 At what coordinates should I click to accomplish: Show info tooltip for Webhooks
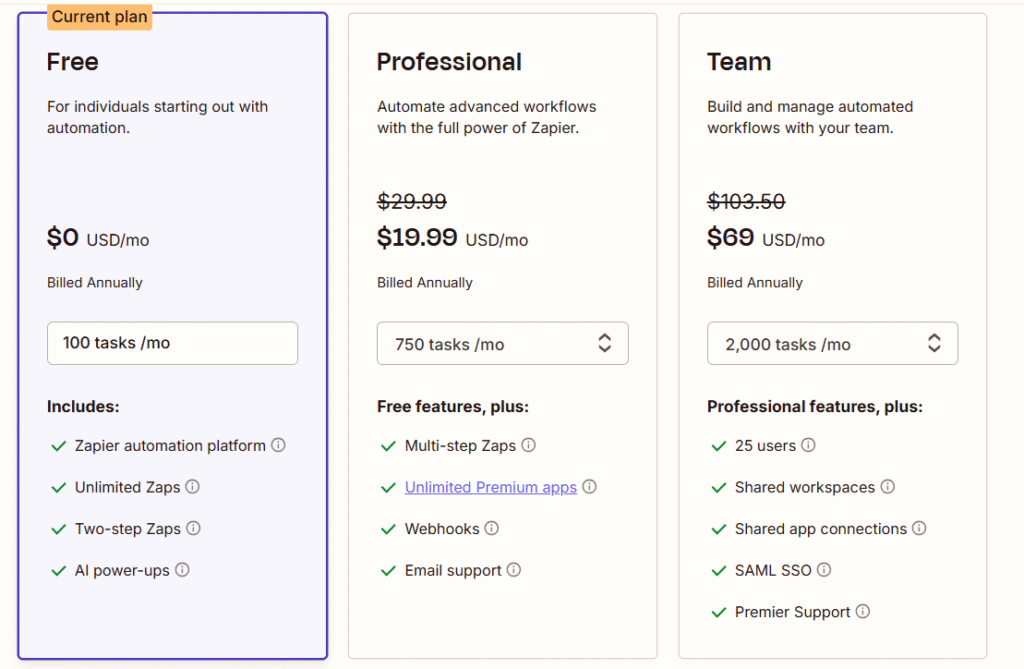coord(492,528)
